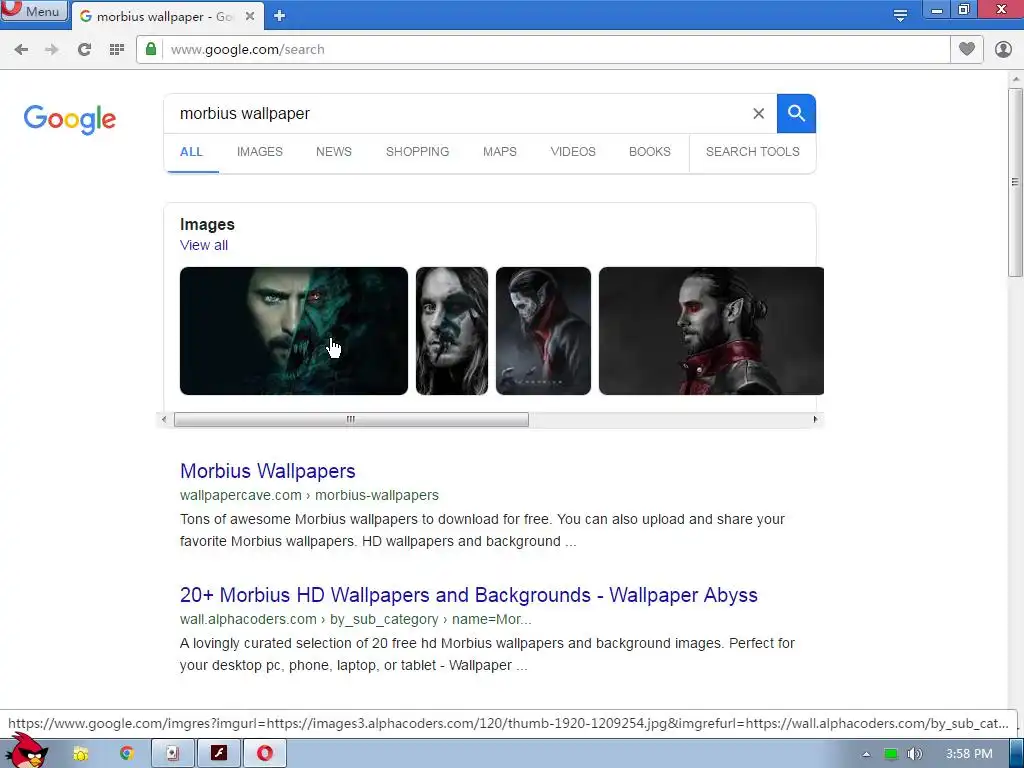Click the wallpapercave.com › morbius-wallpapers URL text

310,496
